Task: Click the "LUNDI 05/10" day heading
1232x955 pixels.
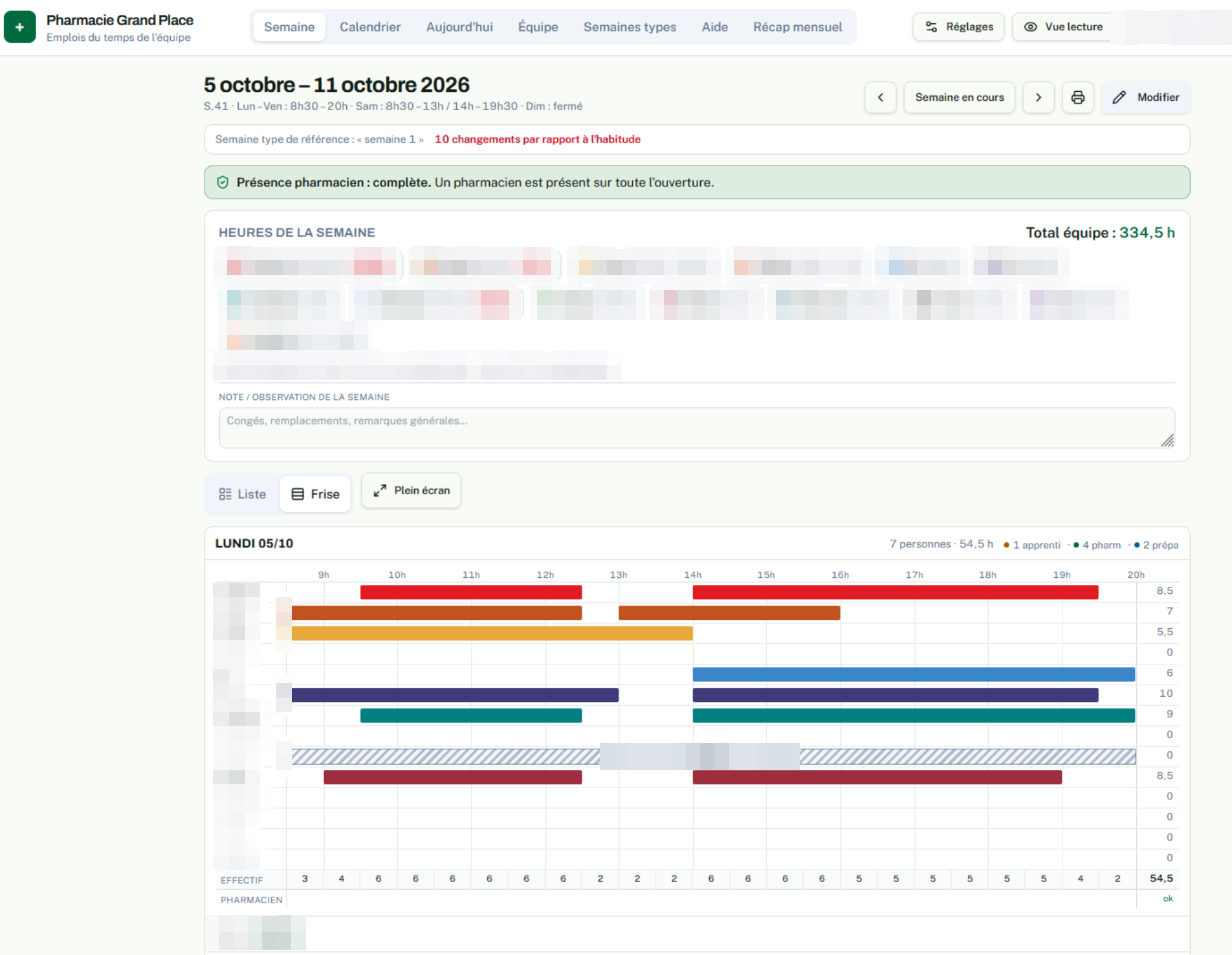Action: [254, 543]
